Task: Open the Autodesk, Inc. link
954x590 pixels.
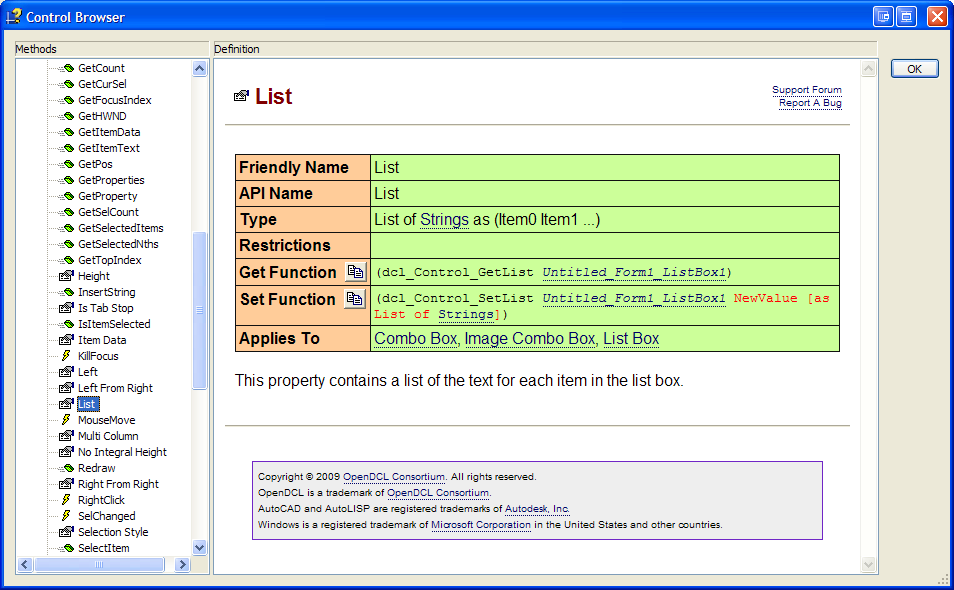Action: click(x=537, y=509)
